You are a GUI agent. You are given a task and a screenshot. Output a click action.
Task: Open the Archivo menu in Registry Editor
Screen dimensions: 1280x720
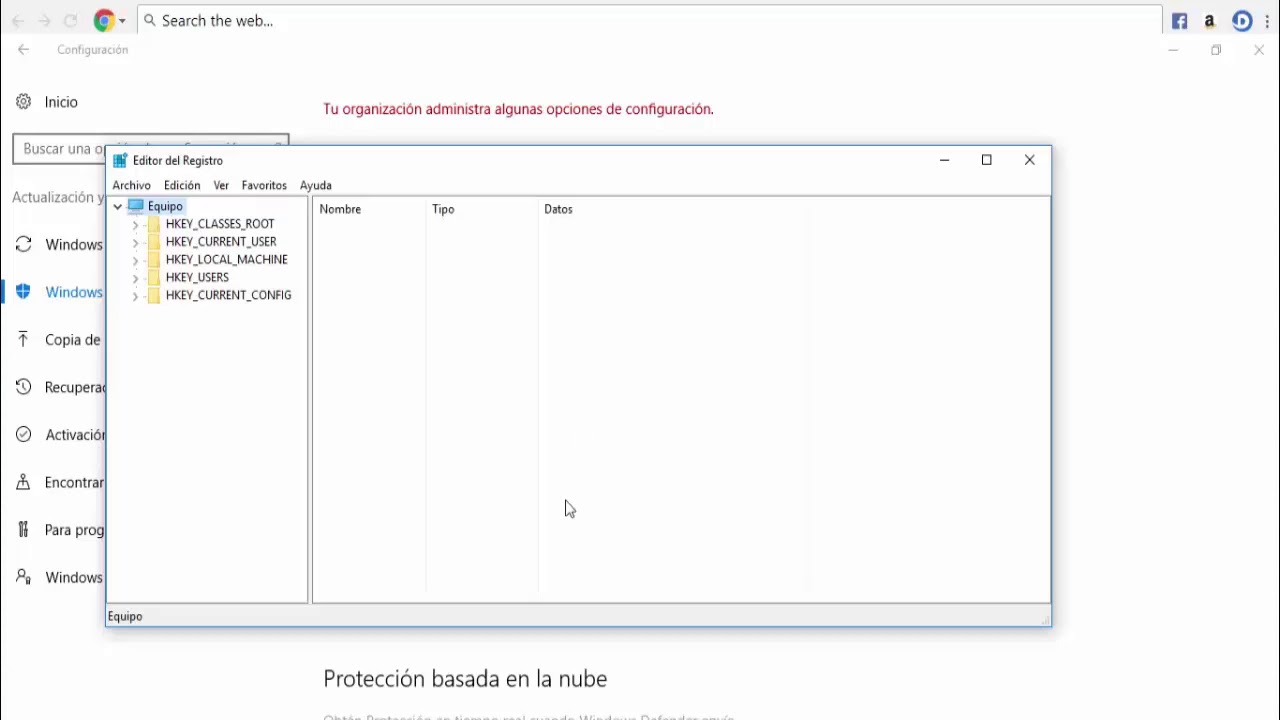coord(131,185)
